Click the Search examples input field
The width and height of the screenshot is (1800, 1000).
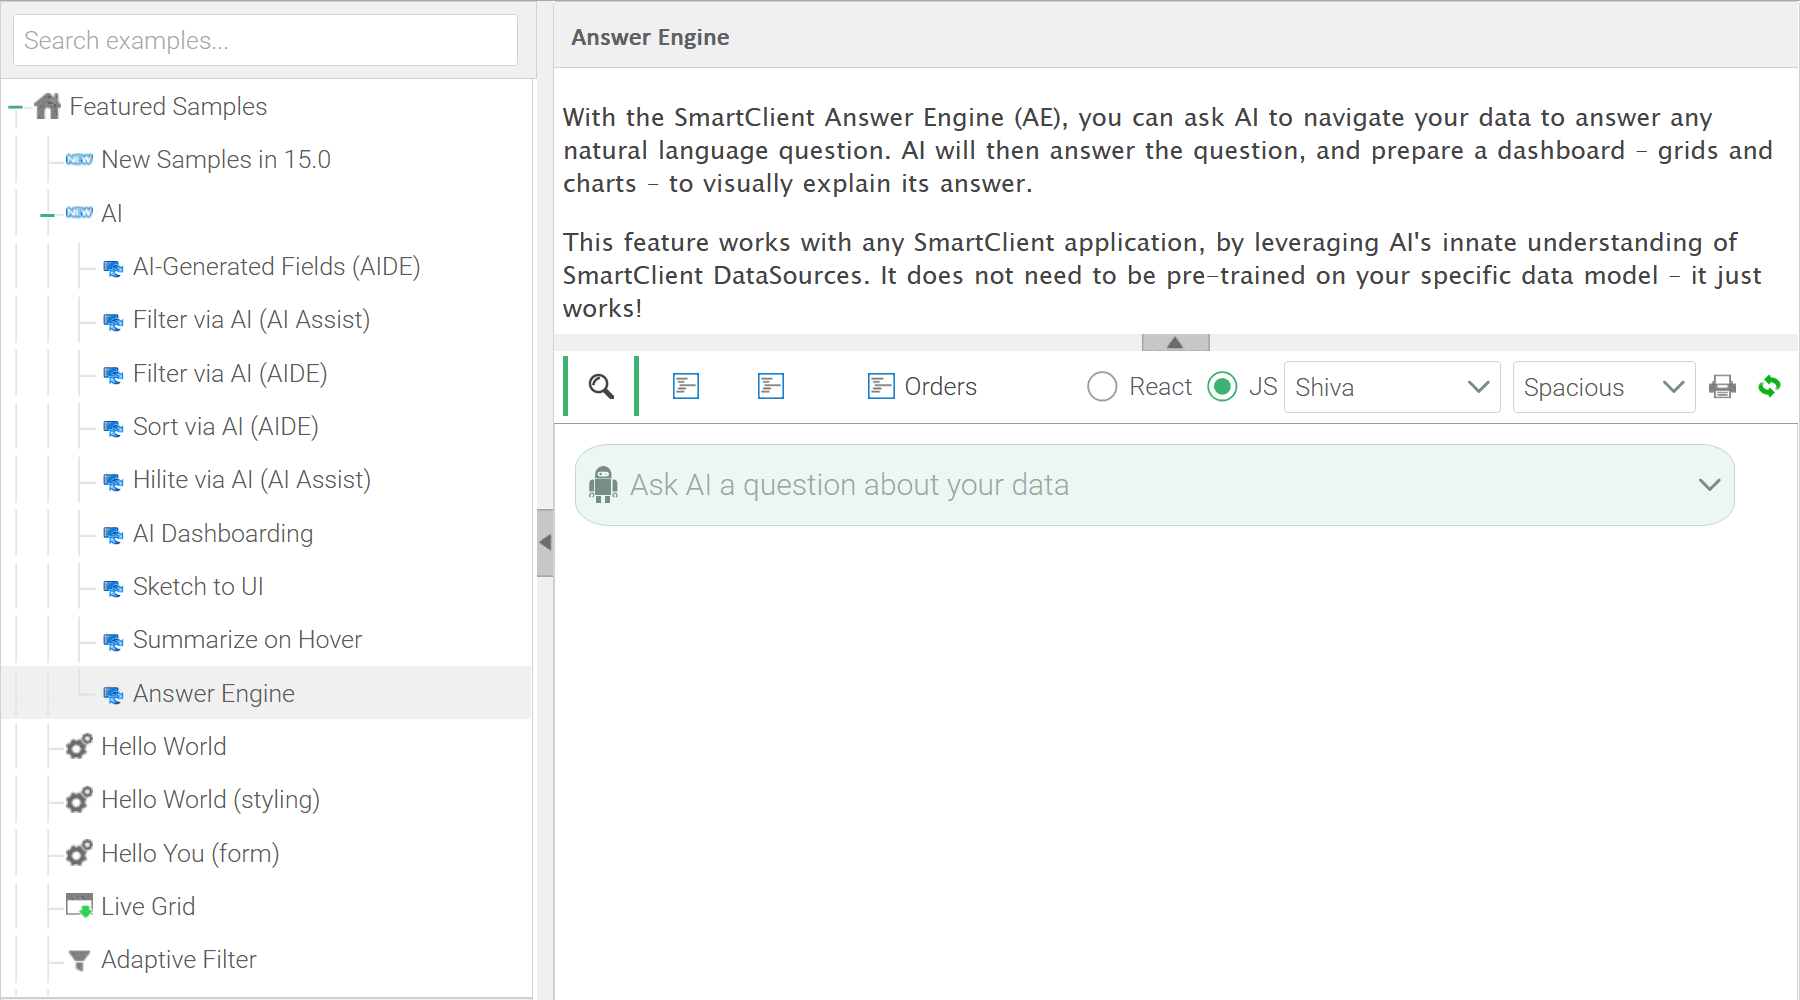click(x=265, y=40)
